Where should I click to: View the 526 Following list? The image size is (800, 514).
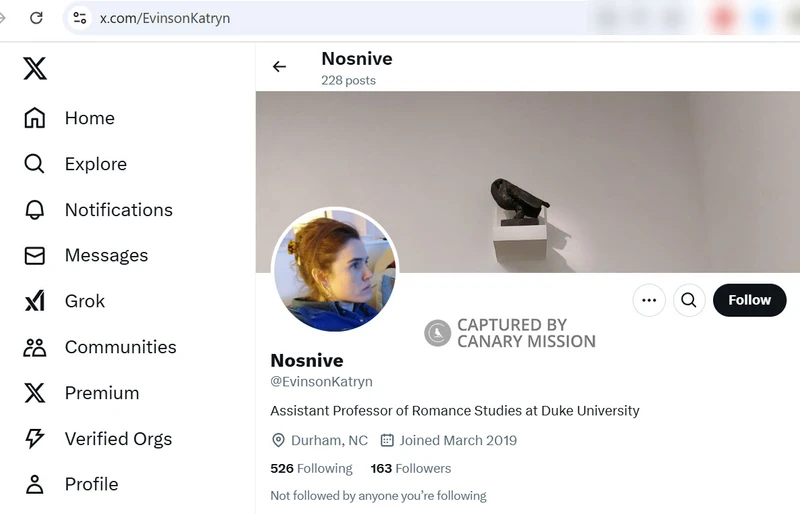point(311,469)
